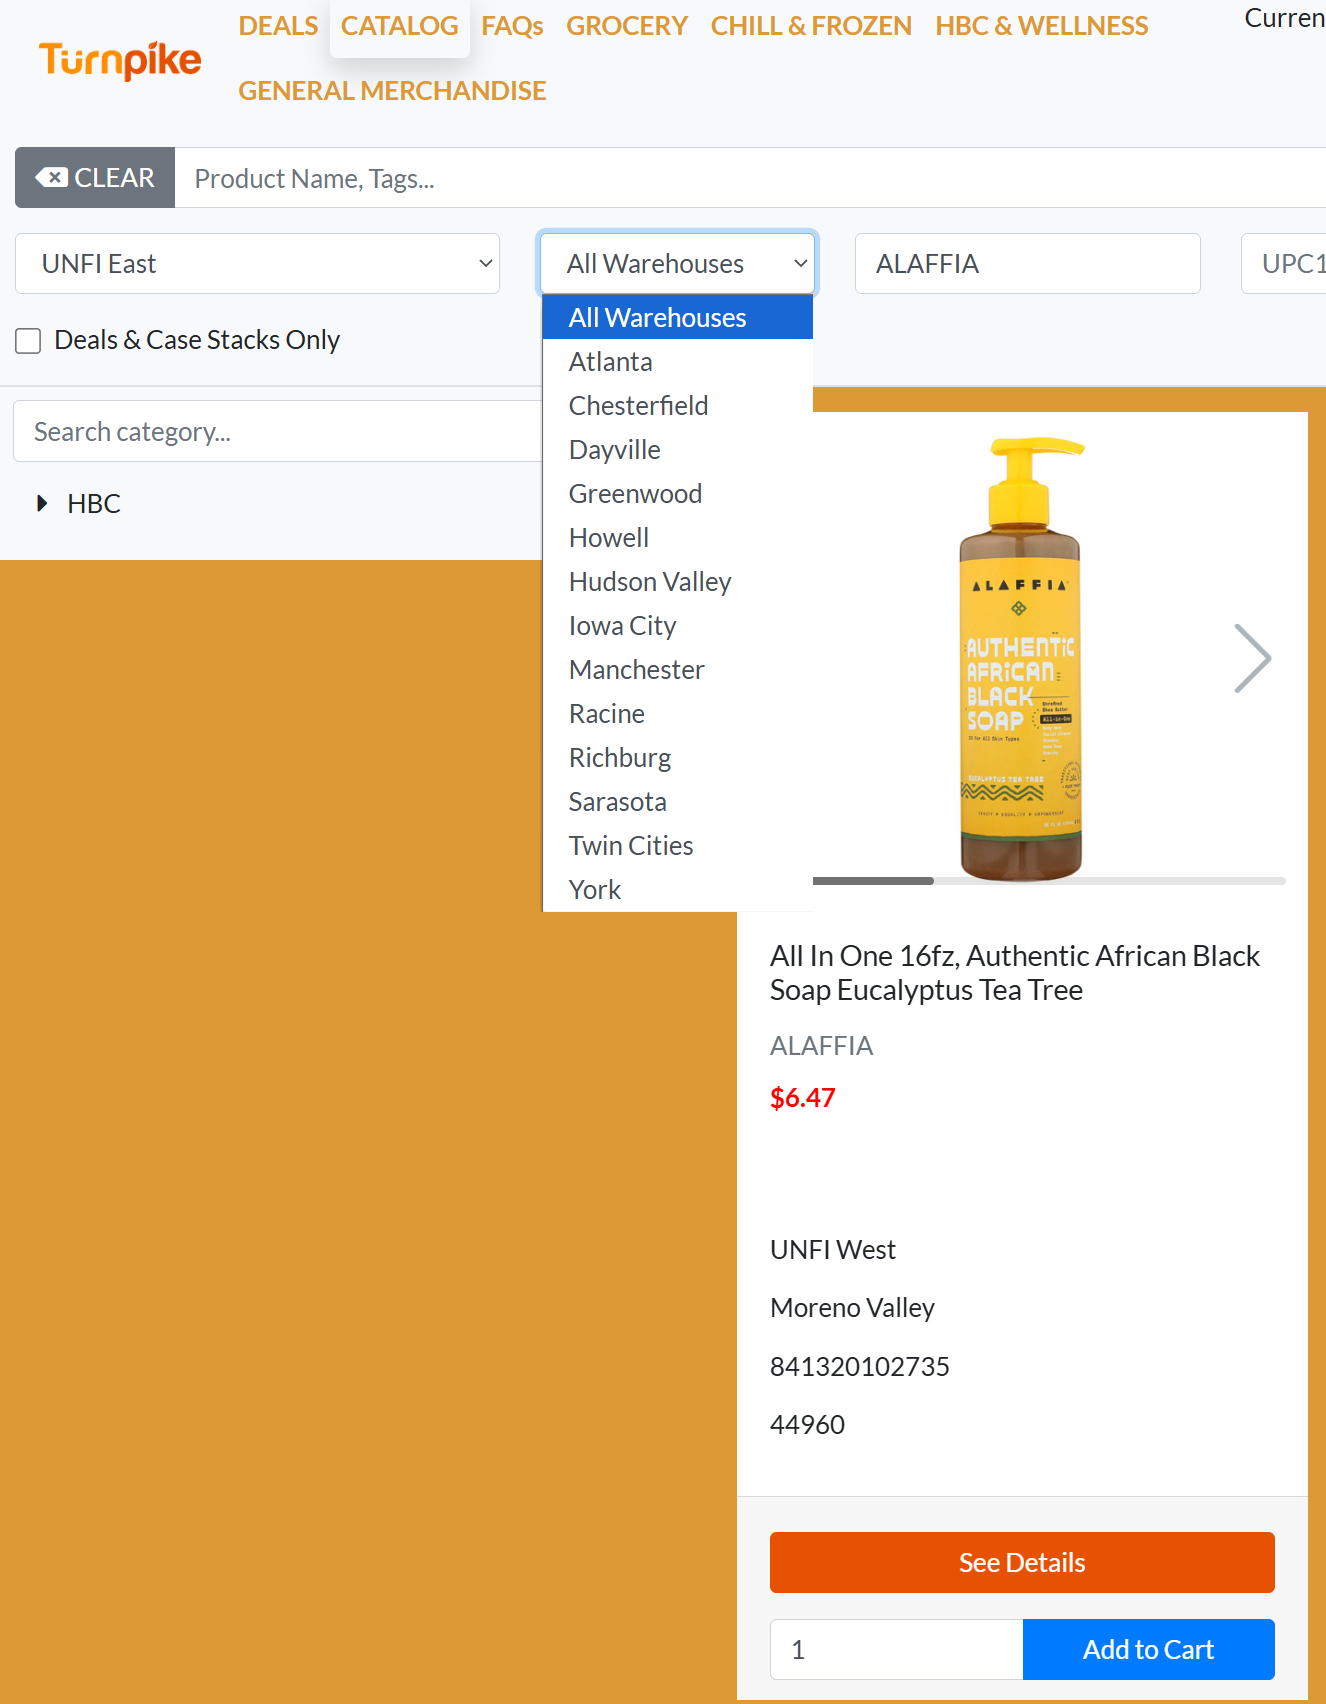This screenshot has height=1704, width=1326.
Task: Open the FAQs tab
Action: 512,26
